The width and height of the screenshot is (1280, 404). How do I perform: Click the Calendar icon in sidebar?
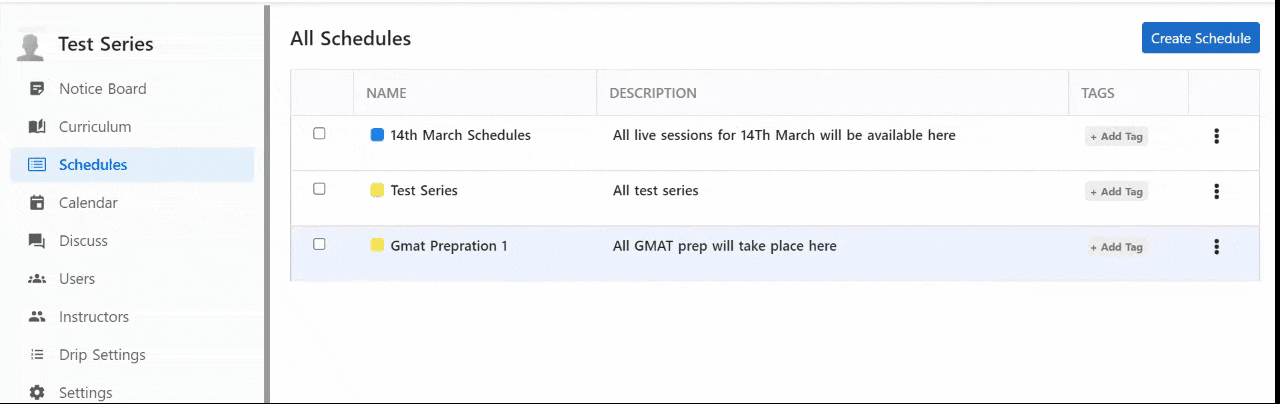[x=37, y=203]
